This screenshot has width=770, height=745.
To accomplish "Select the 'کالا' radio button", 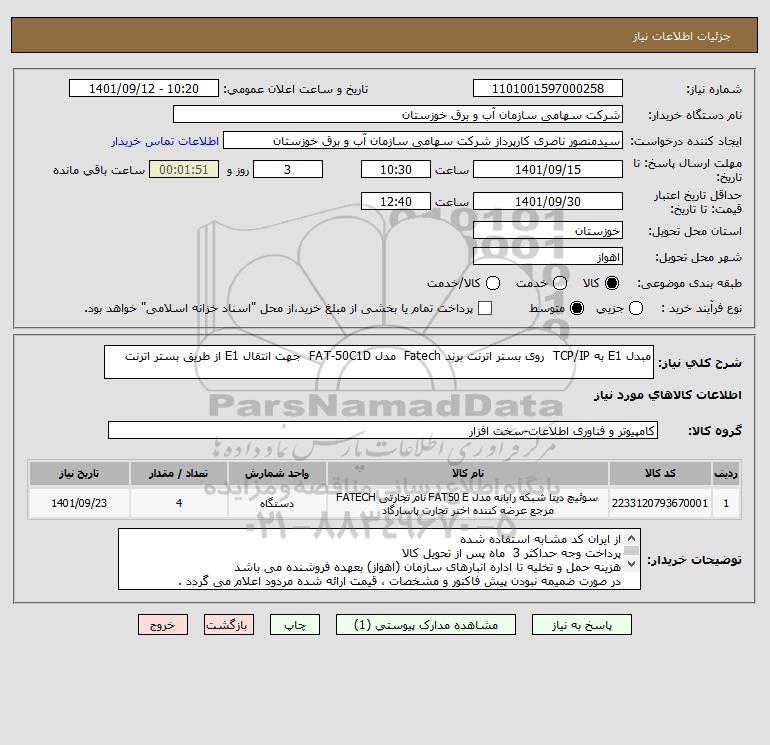I will 612,283.
